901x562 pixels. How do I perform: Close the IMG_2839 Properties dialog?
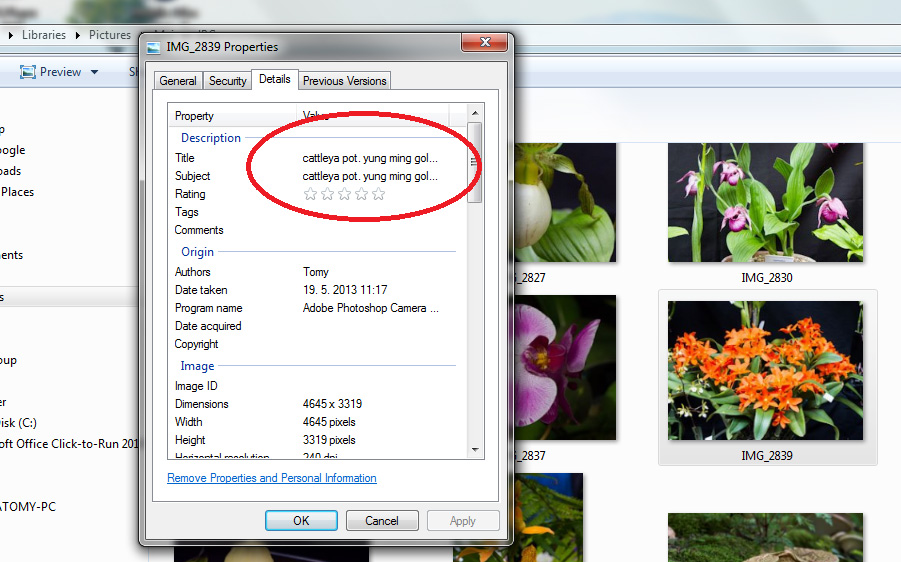pyautogui.click(x=486, y=43)
